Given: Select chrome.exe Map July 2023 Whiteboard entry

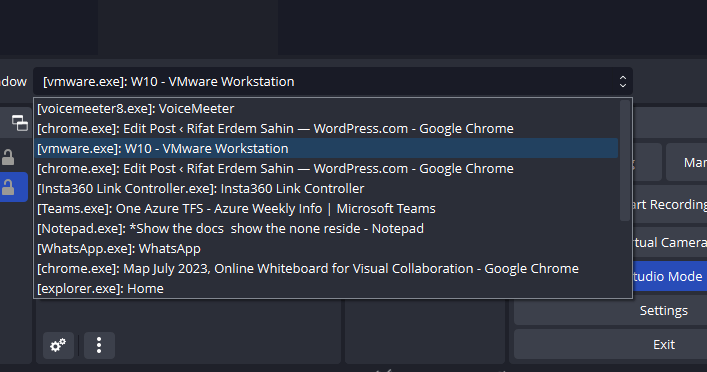Looking at the screenshot, I should point(326,268).
